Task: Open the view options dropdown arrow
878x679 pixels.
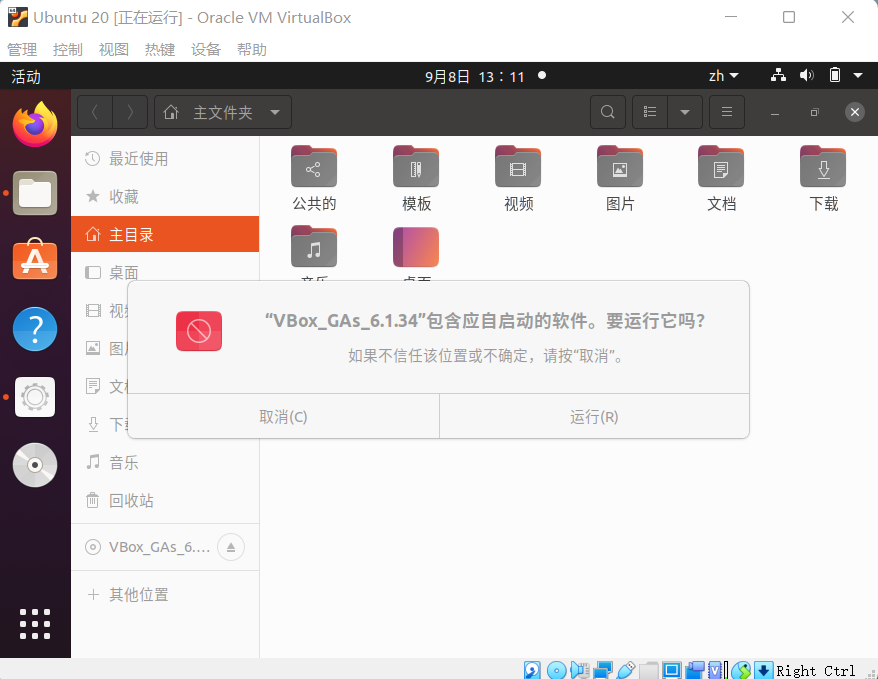Action: [x=685, y=112]
